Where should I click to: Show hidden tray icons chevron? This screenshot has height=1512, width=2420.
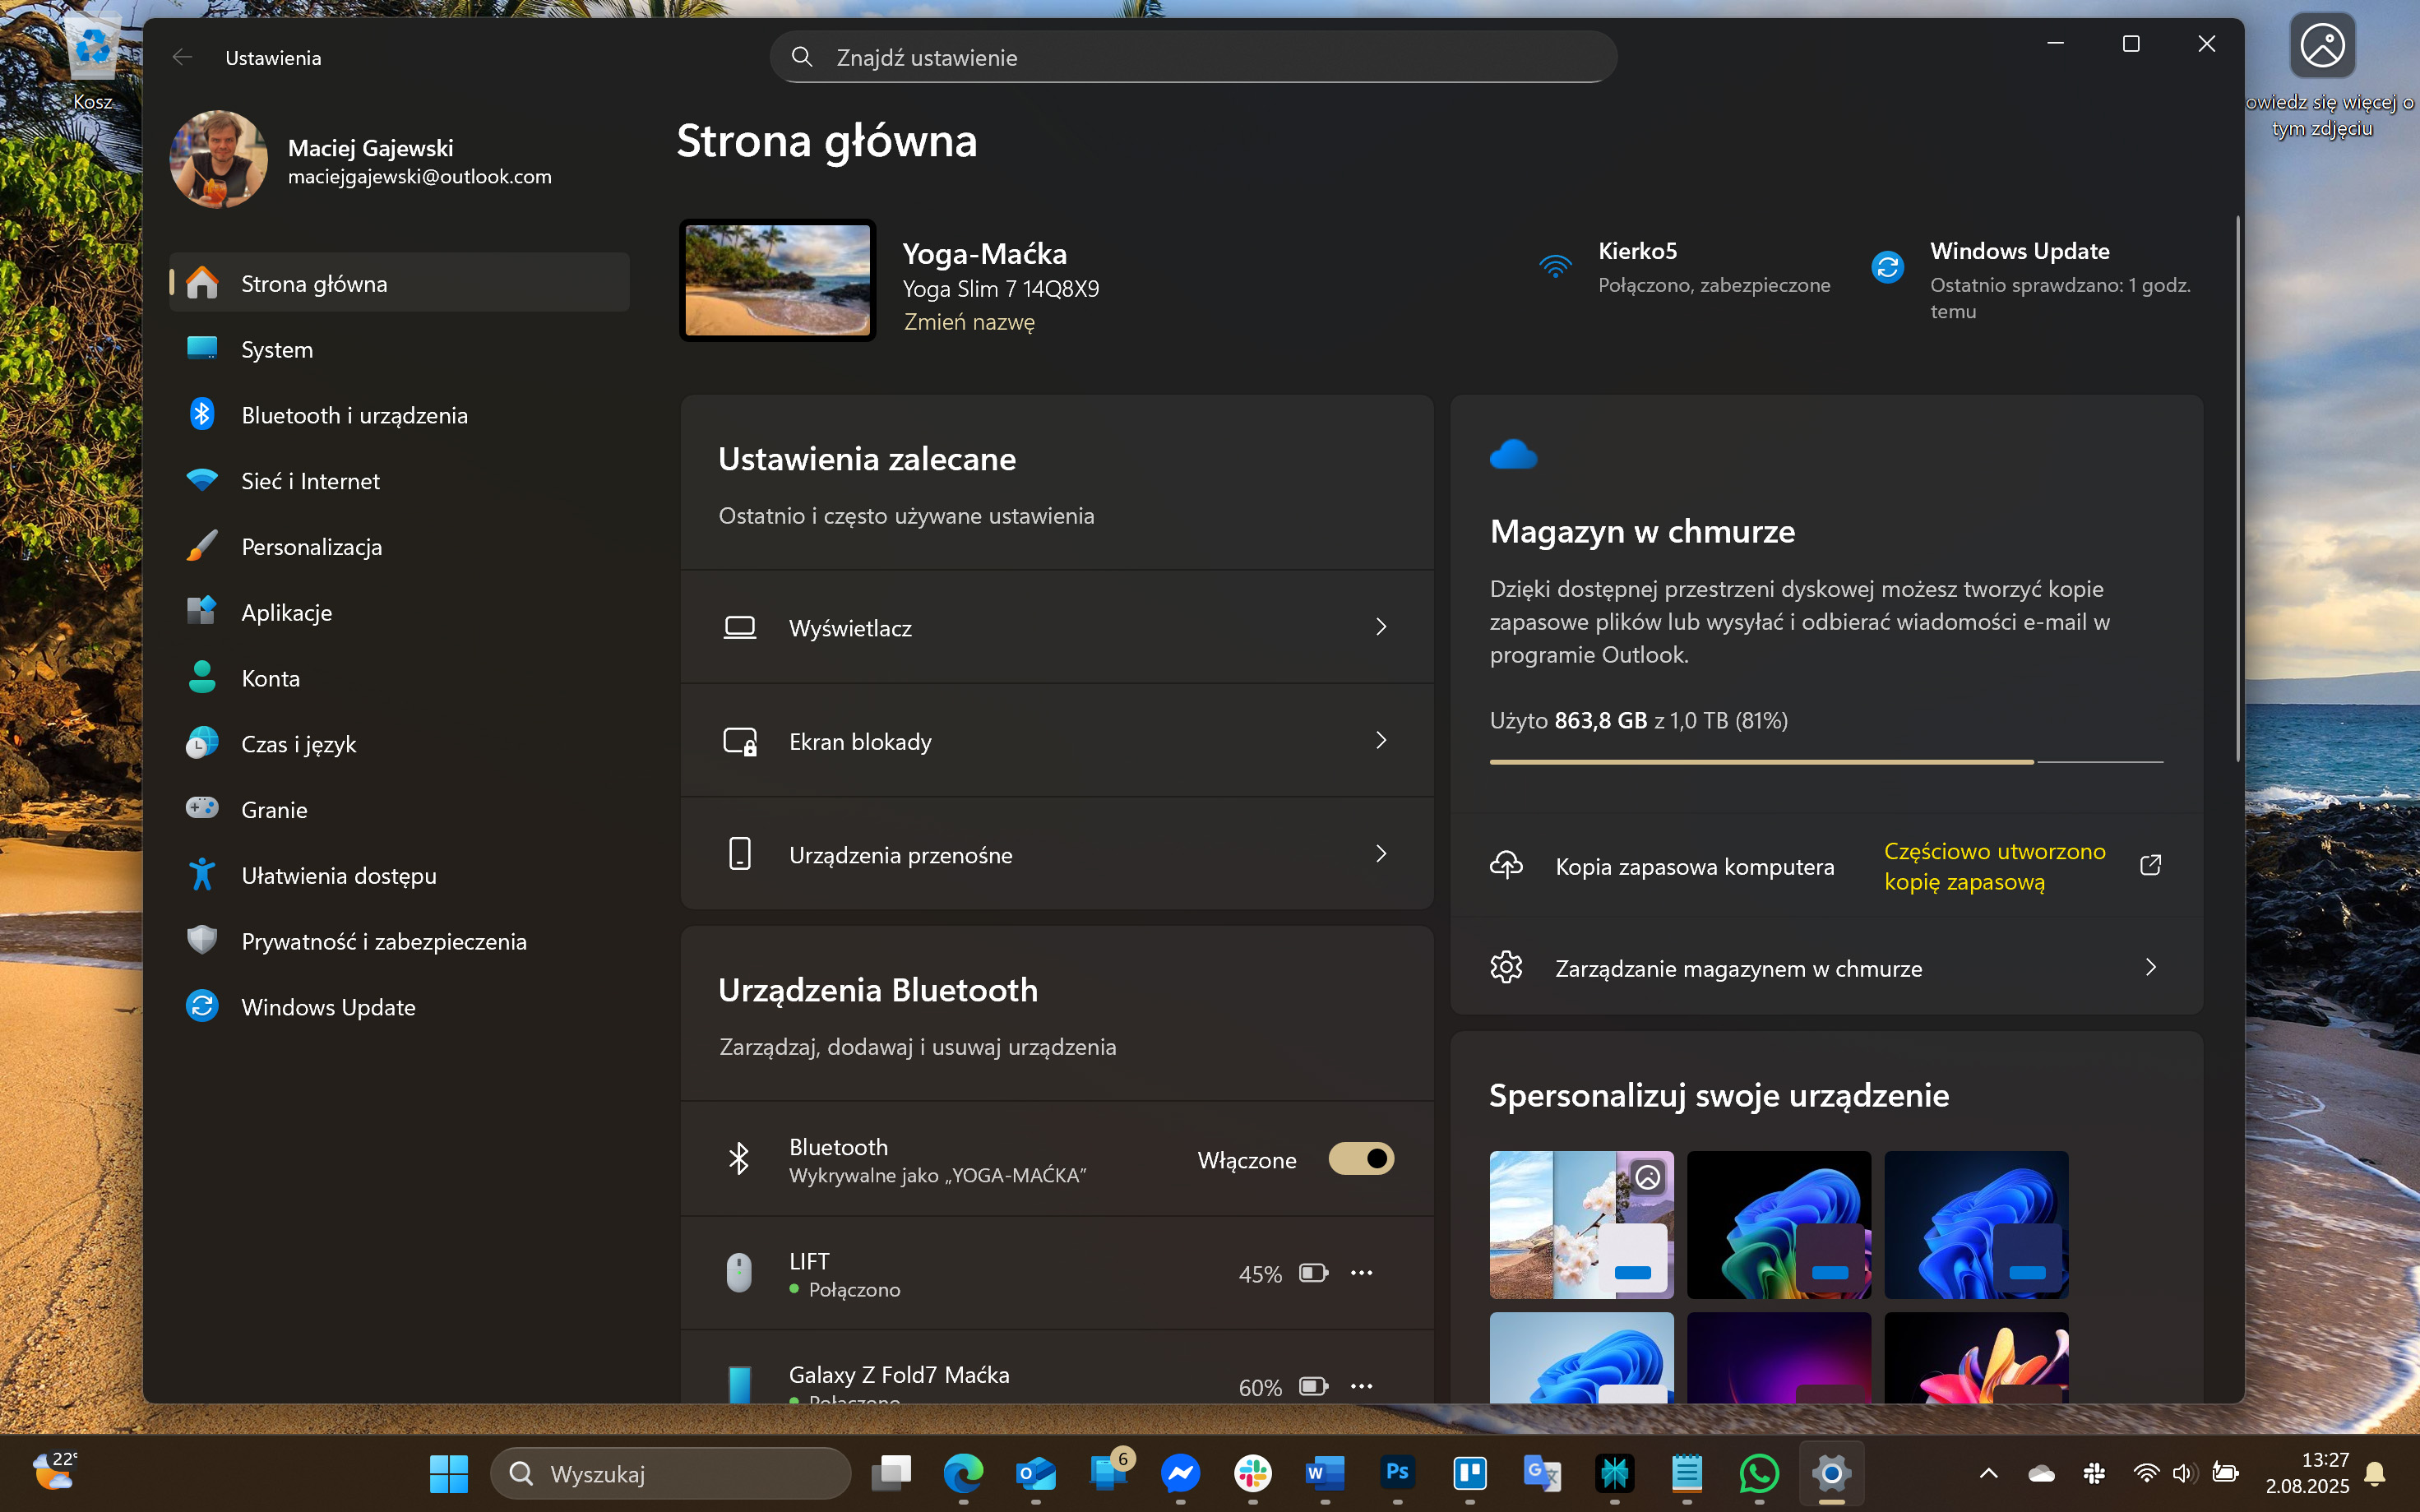[x=1988, y=1473]
